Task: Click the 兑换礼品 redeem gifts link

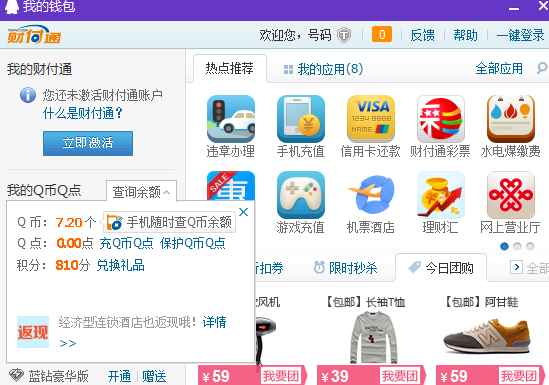Action: point(120,265)
